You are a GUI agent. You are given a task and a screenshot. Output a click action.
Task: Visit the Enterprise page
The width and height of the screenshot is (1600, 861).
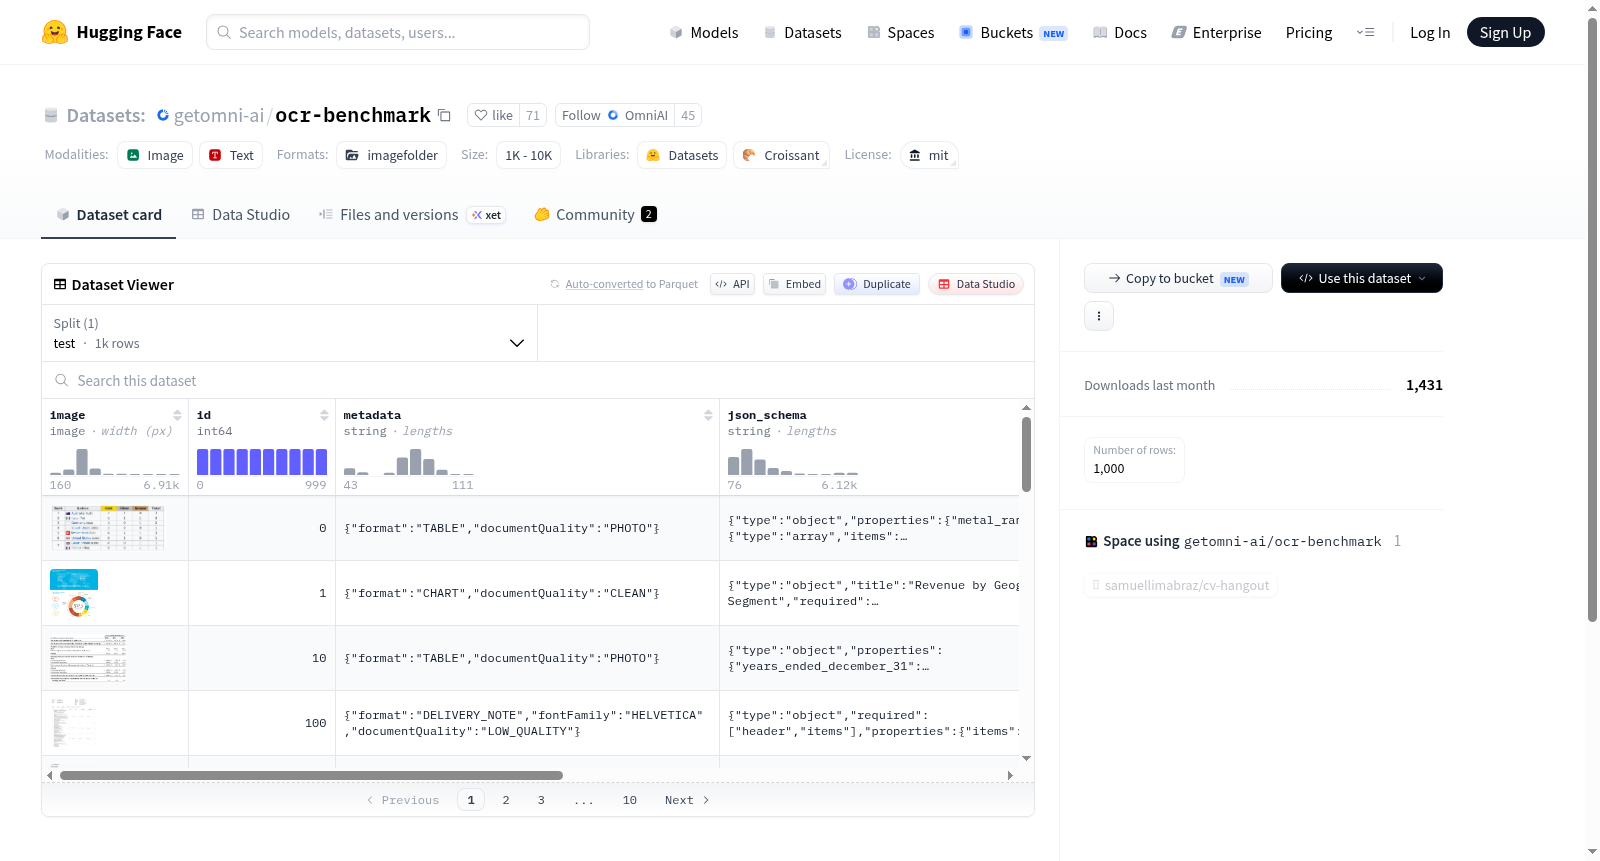coord(1216,33)
